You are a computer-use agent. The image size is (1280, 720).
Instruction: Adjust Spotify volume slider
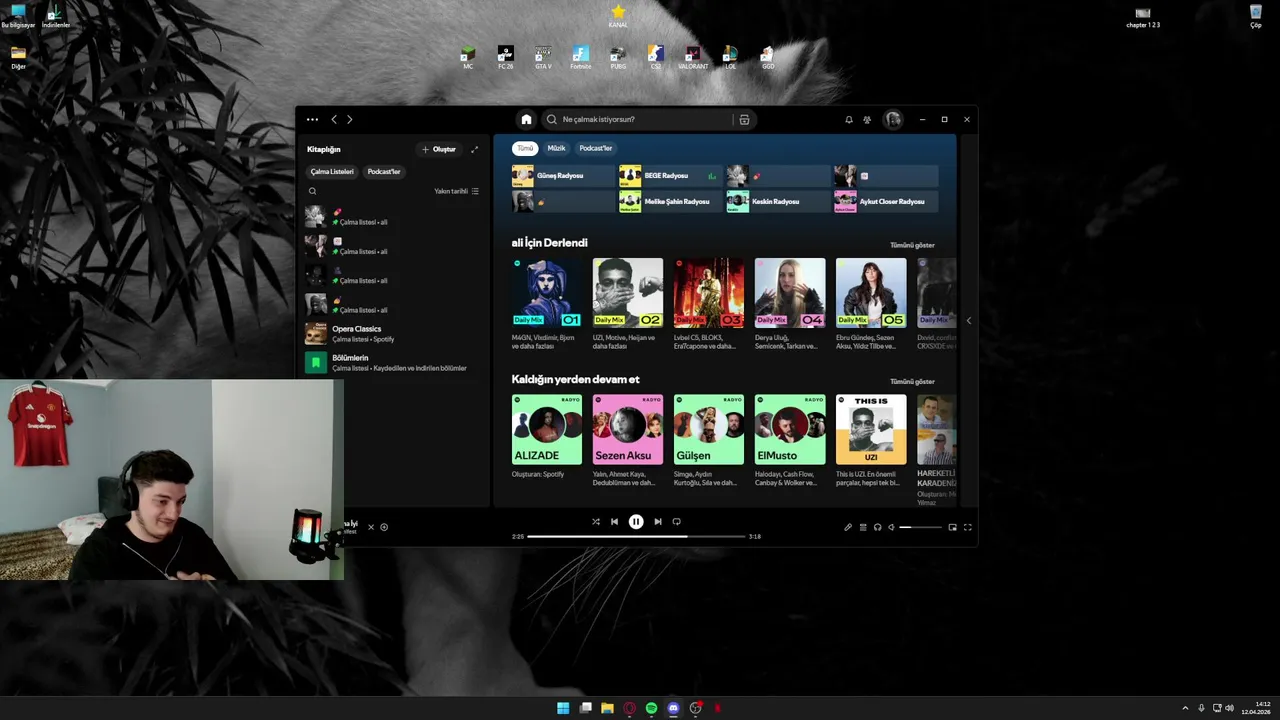coord(920,527)
